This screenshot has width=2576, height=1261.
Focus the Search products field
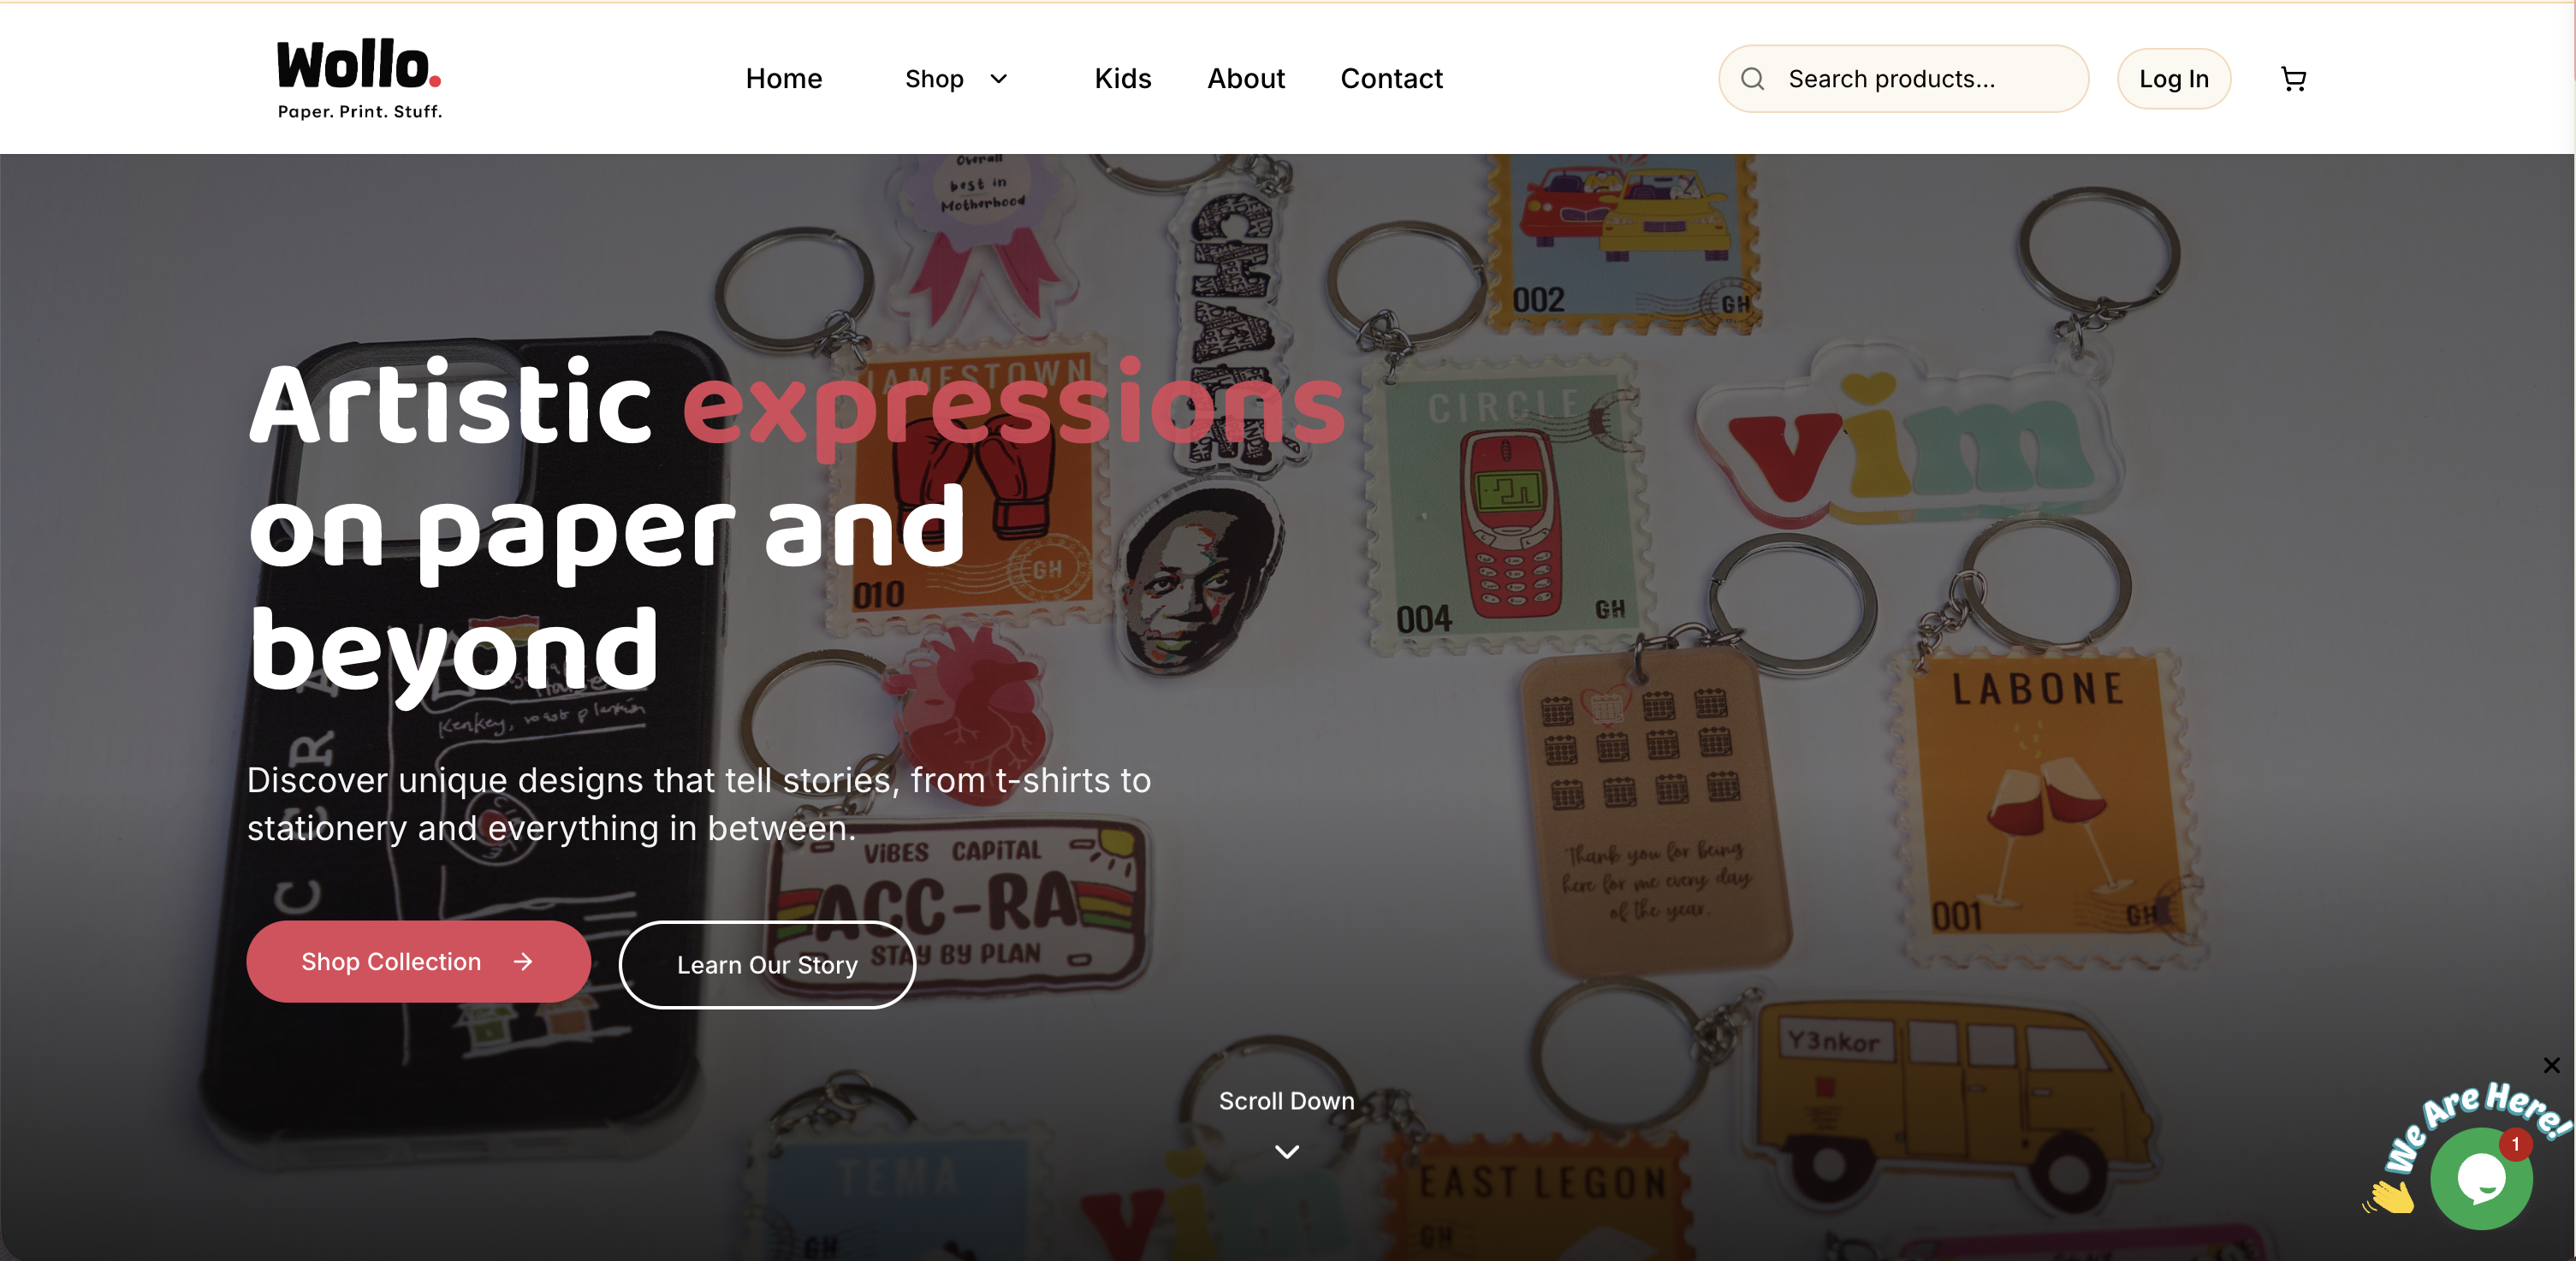tap(1903, 79)
